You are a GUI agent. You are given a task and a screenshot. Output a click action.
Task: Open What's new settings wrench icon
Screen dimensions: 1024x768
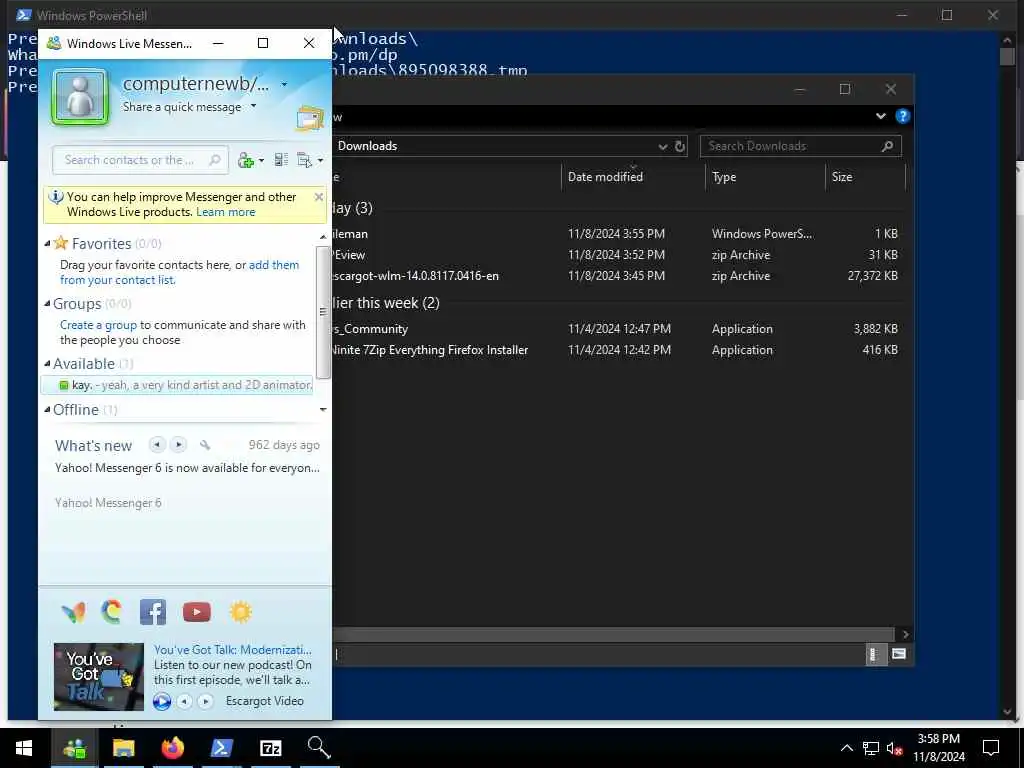[x=204, y=445]
